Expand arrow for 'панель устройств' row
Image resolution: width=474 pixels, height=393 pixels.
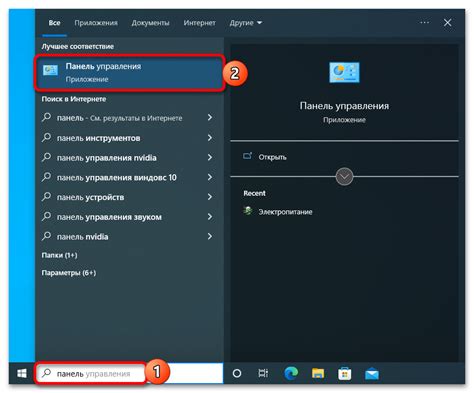[x=210, y=197]
